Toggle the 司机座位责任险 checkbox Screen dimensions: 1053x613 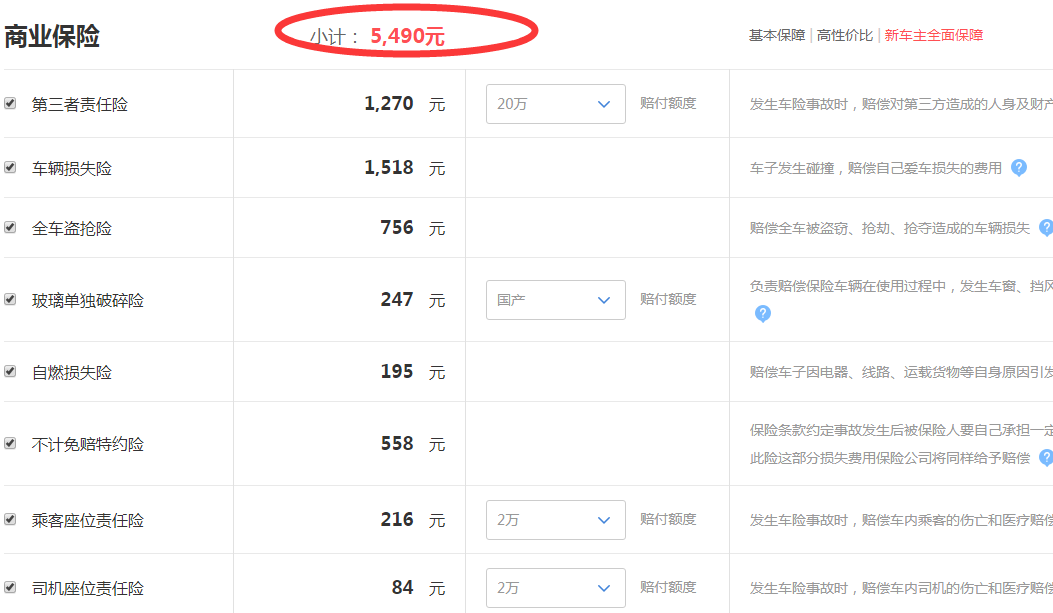[x=10, y=587]
